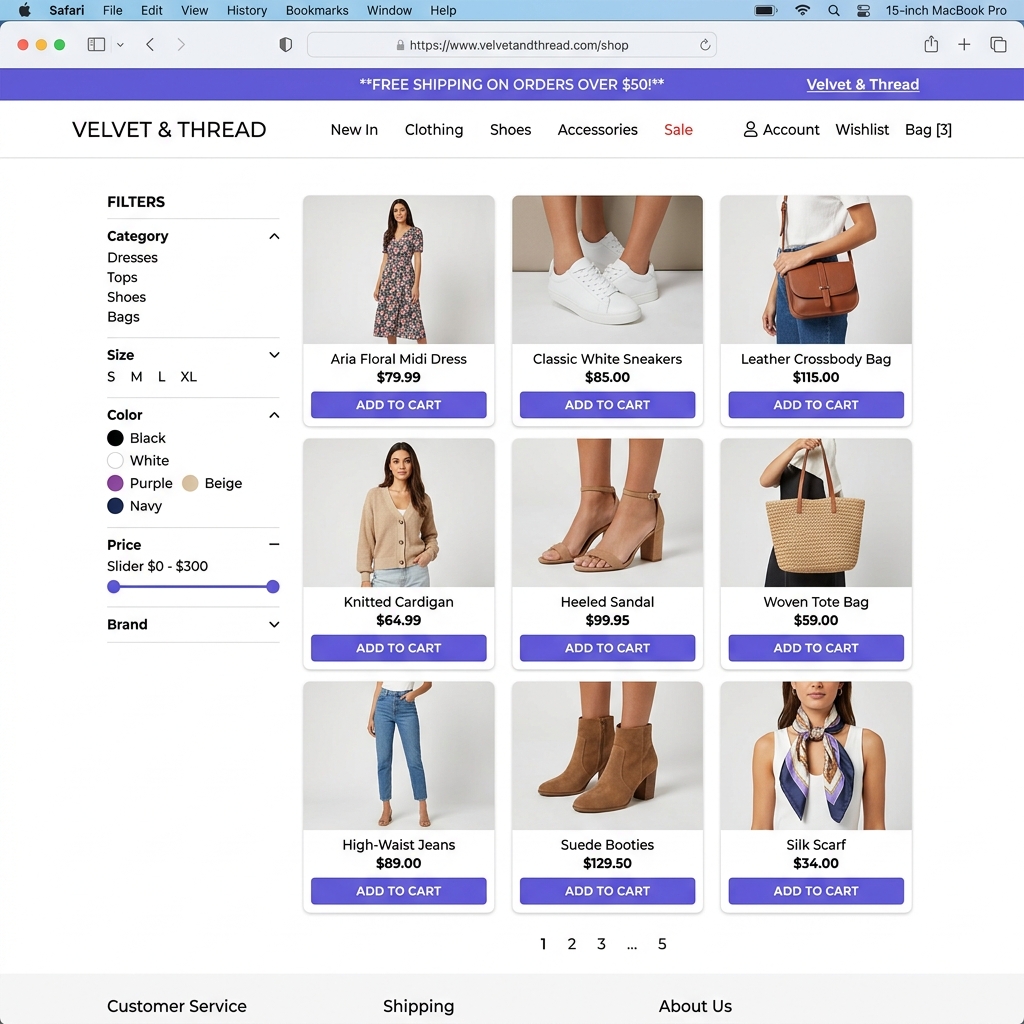Reload the page using the refresh icon

[x=703, y=44]
